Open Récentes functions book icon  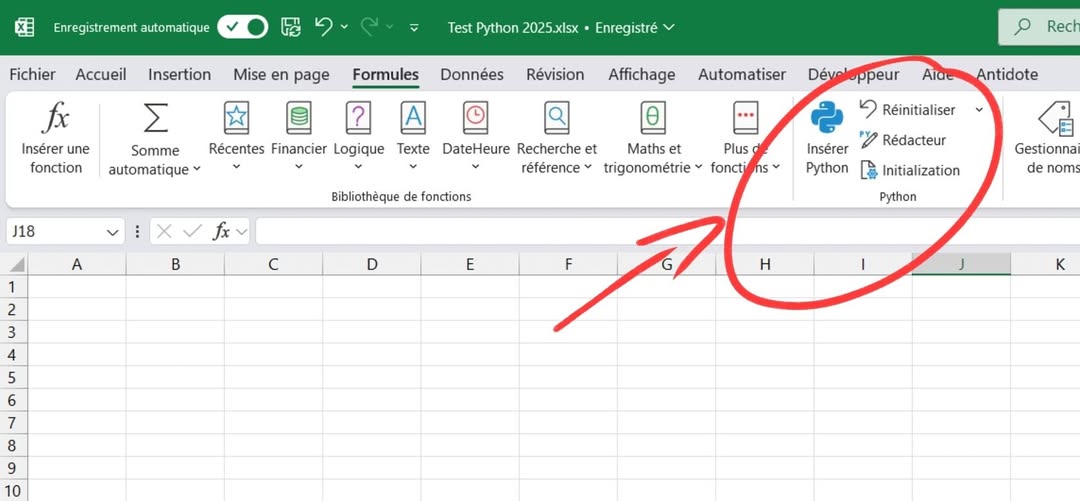coord(236,118)
